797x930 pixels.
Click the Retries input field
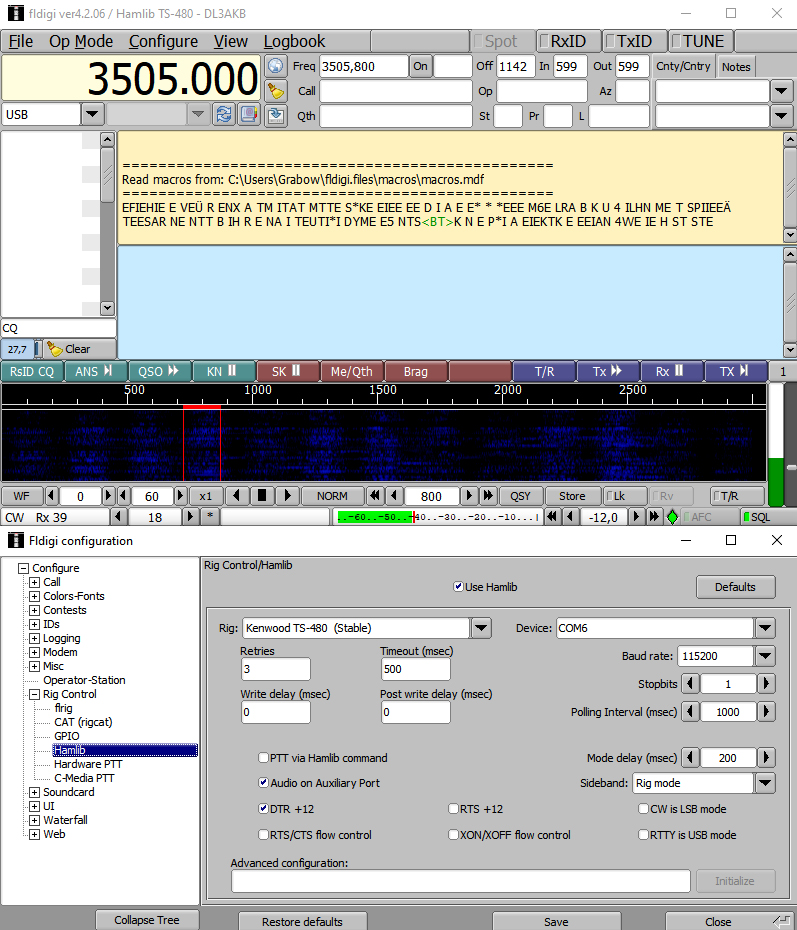pos(275,669)
